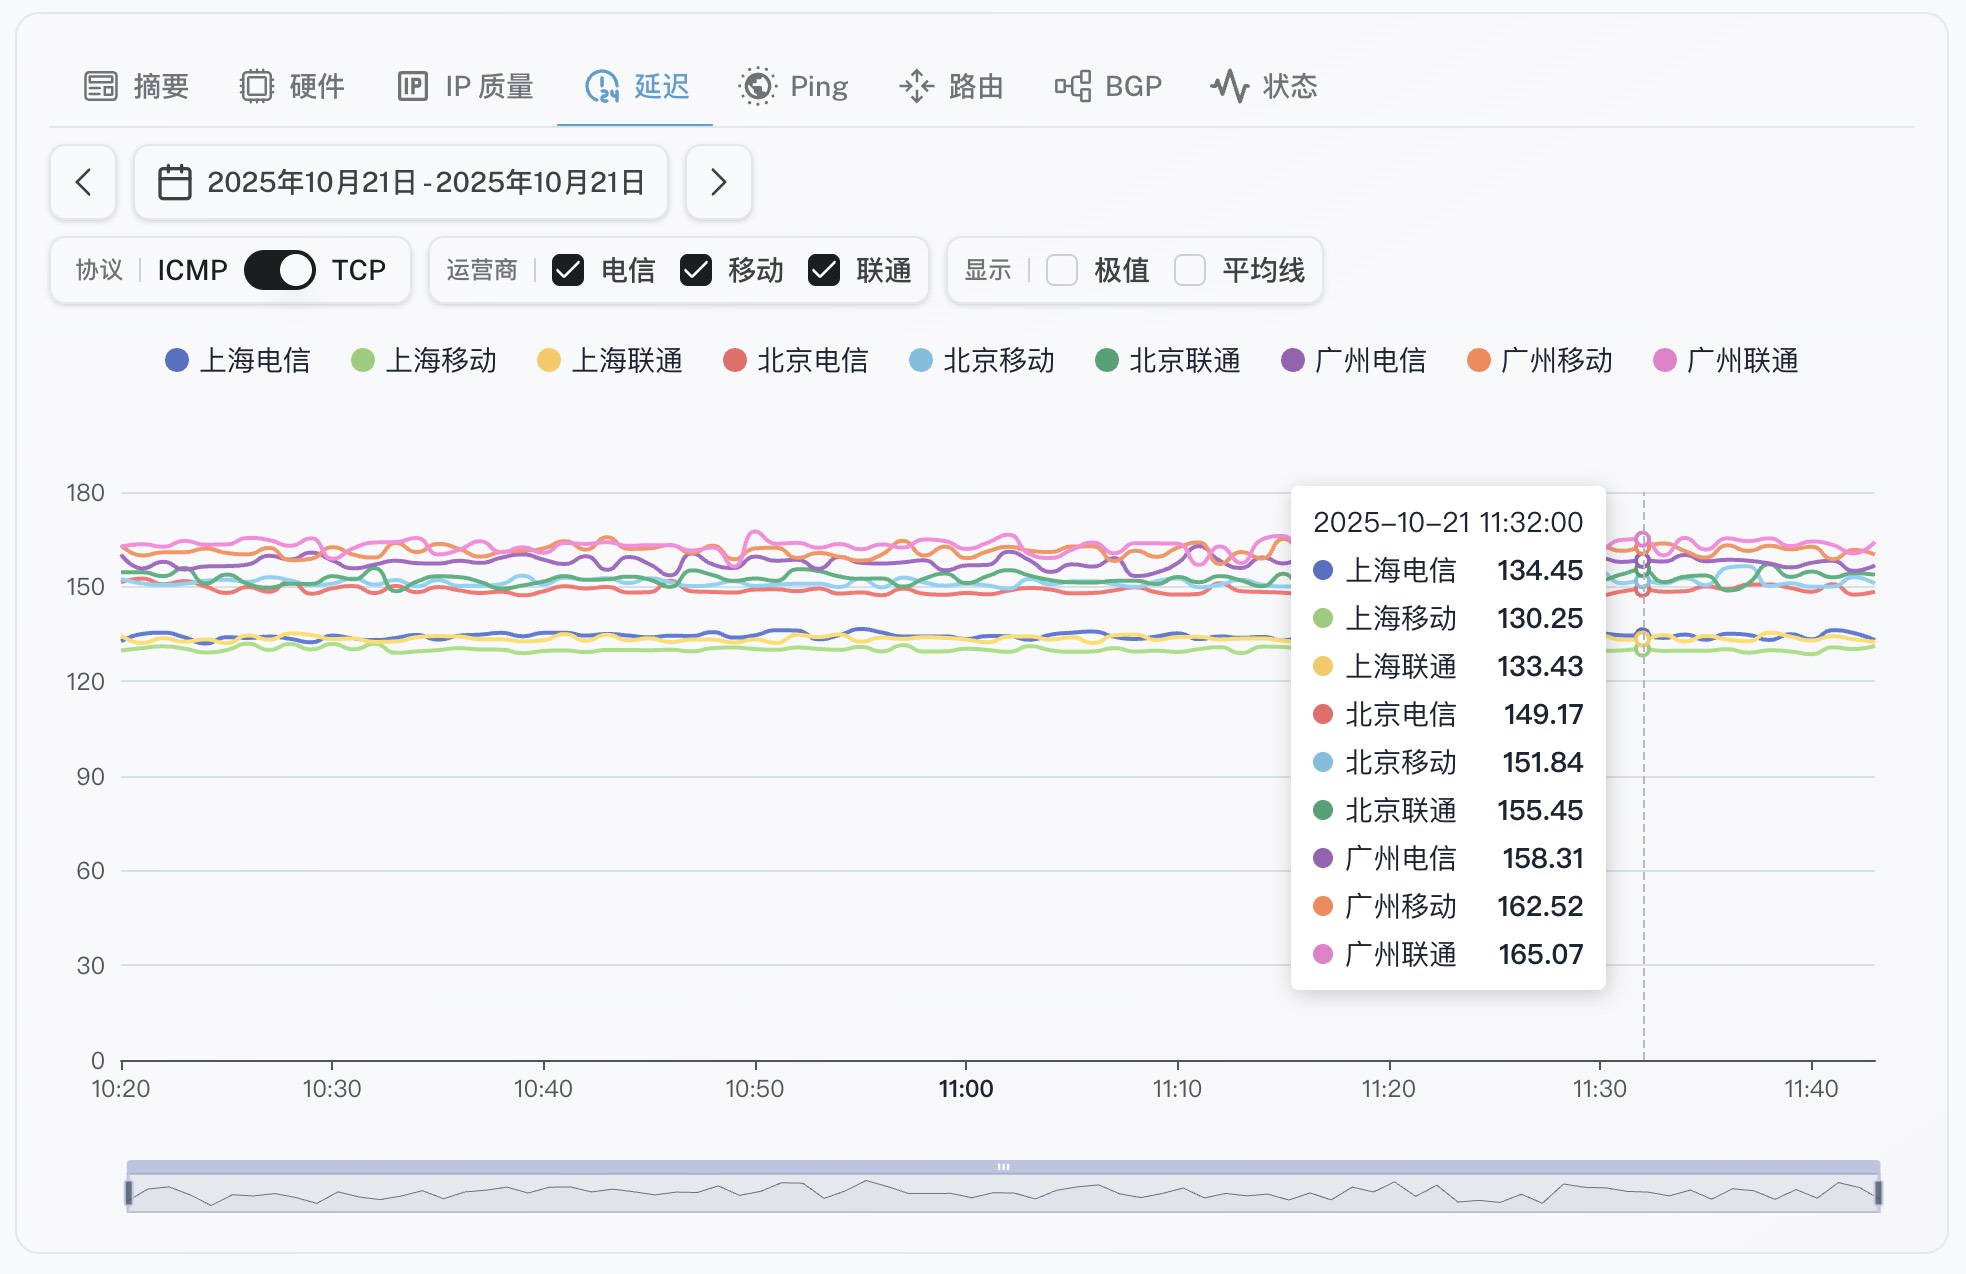
Task: Uncheck the 电信 carrier checkbox
Action: coord(568,270)
